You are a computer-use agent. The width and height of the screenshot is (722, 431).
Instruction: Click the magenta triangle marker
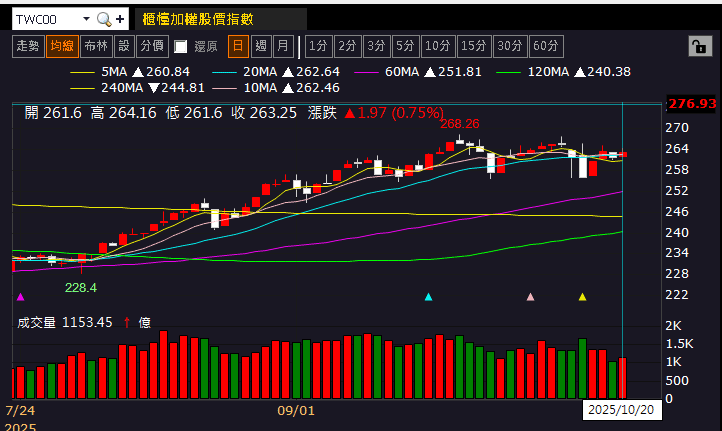click(x=20, y=297)
